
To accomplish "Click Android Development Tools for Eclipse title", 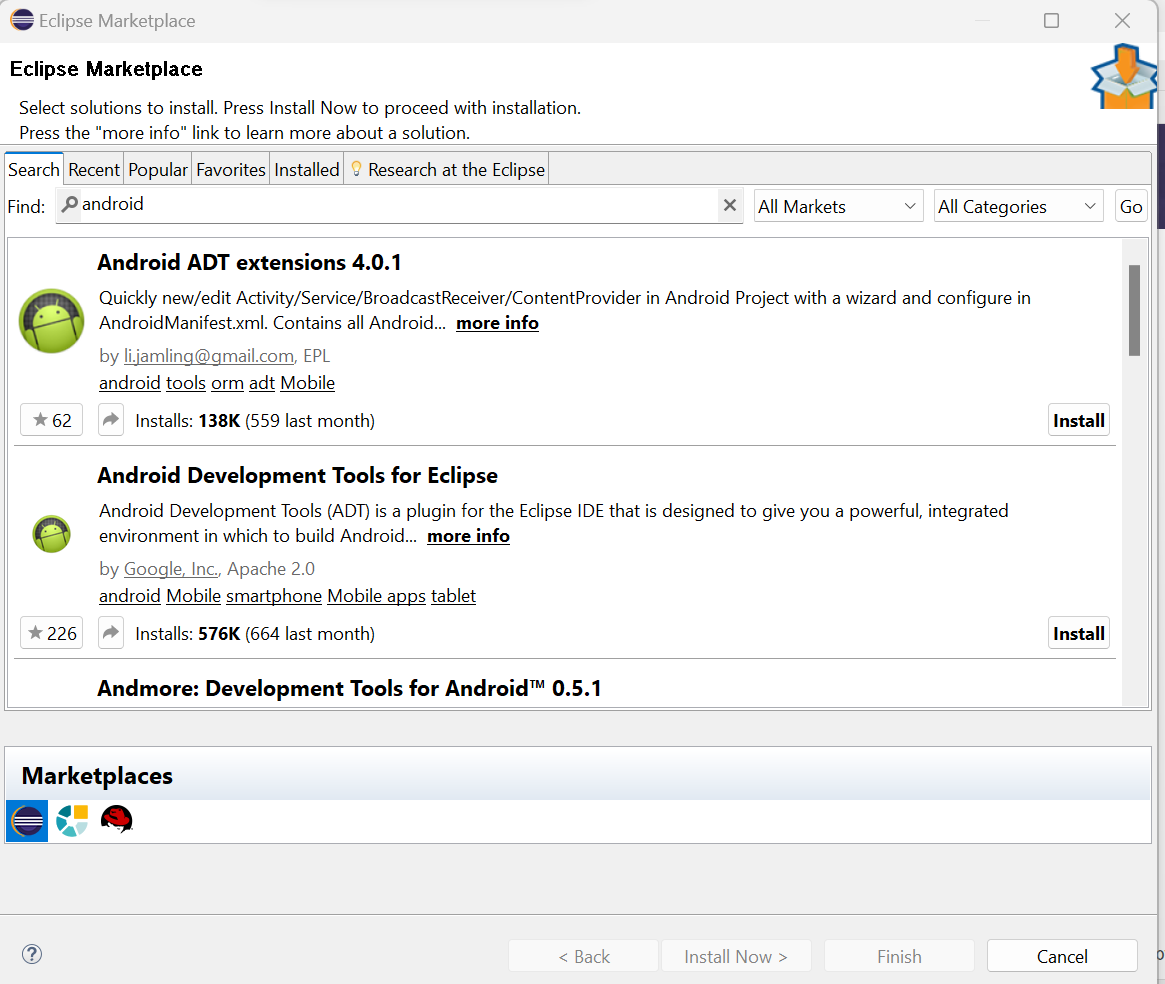I will (297, 475).
